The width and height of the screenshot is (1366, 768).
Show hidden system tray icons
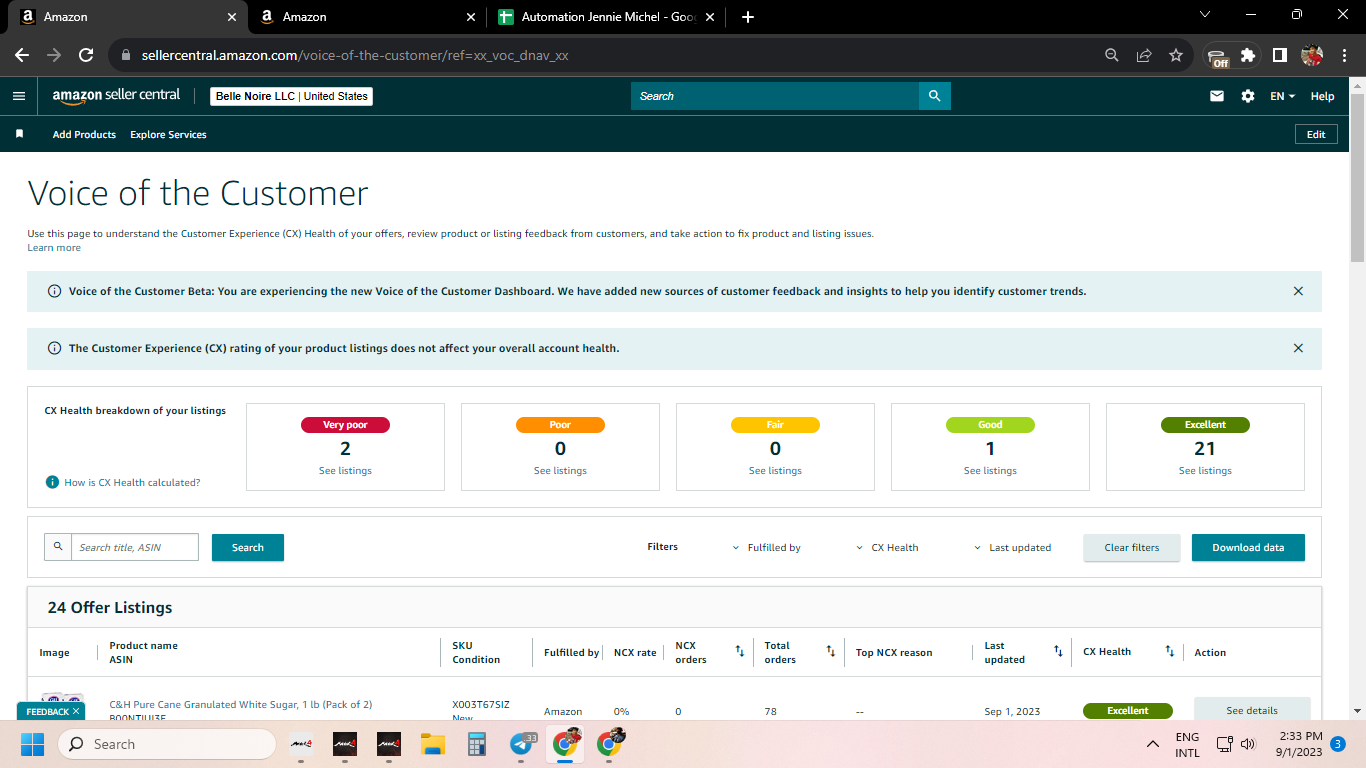click(1153, 744)
